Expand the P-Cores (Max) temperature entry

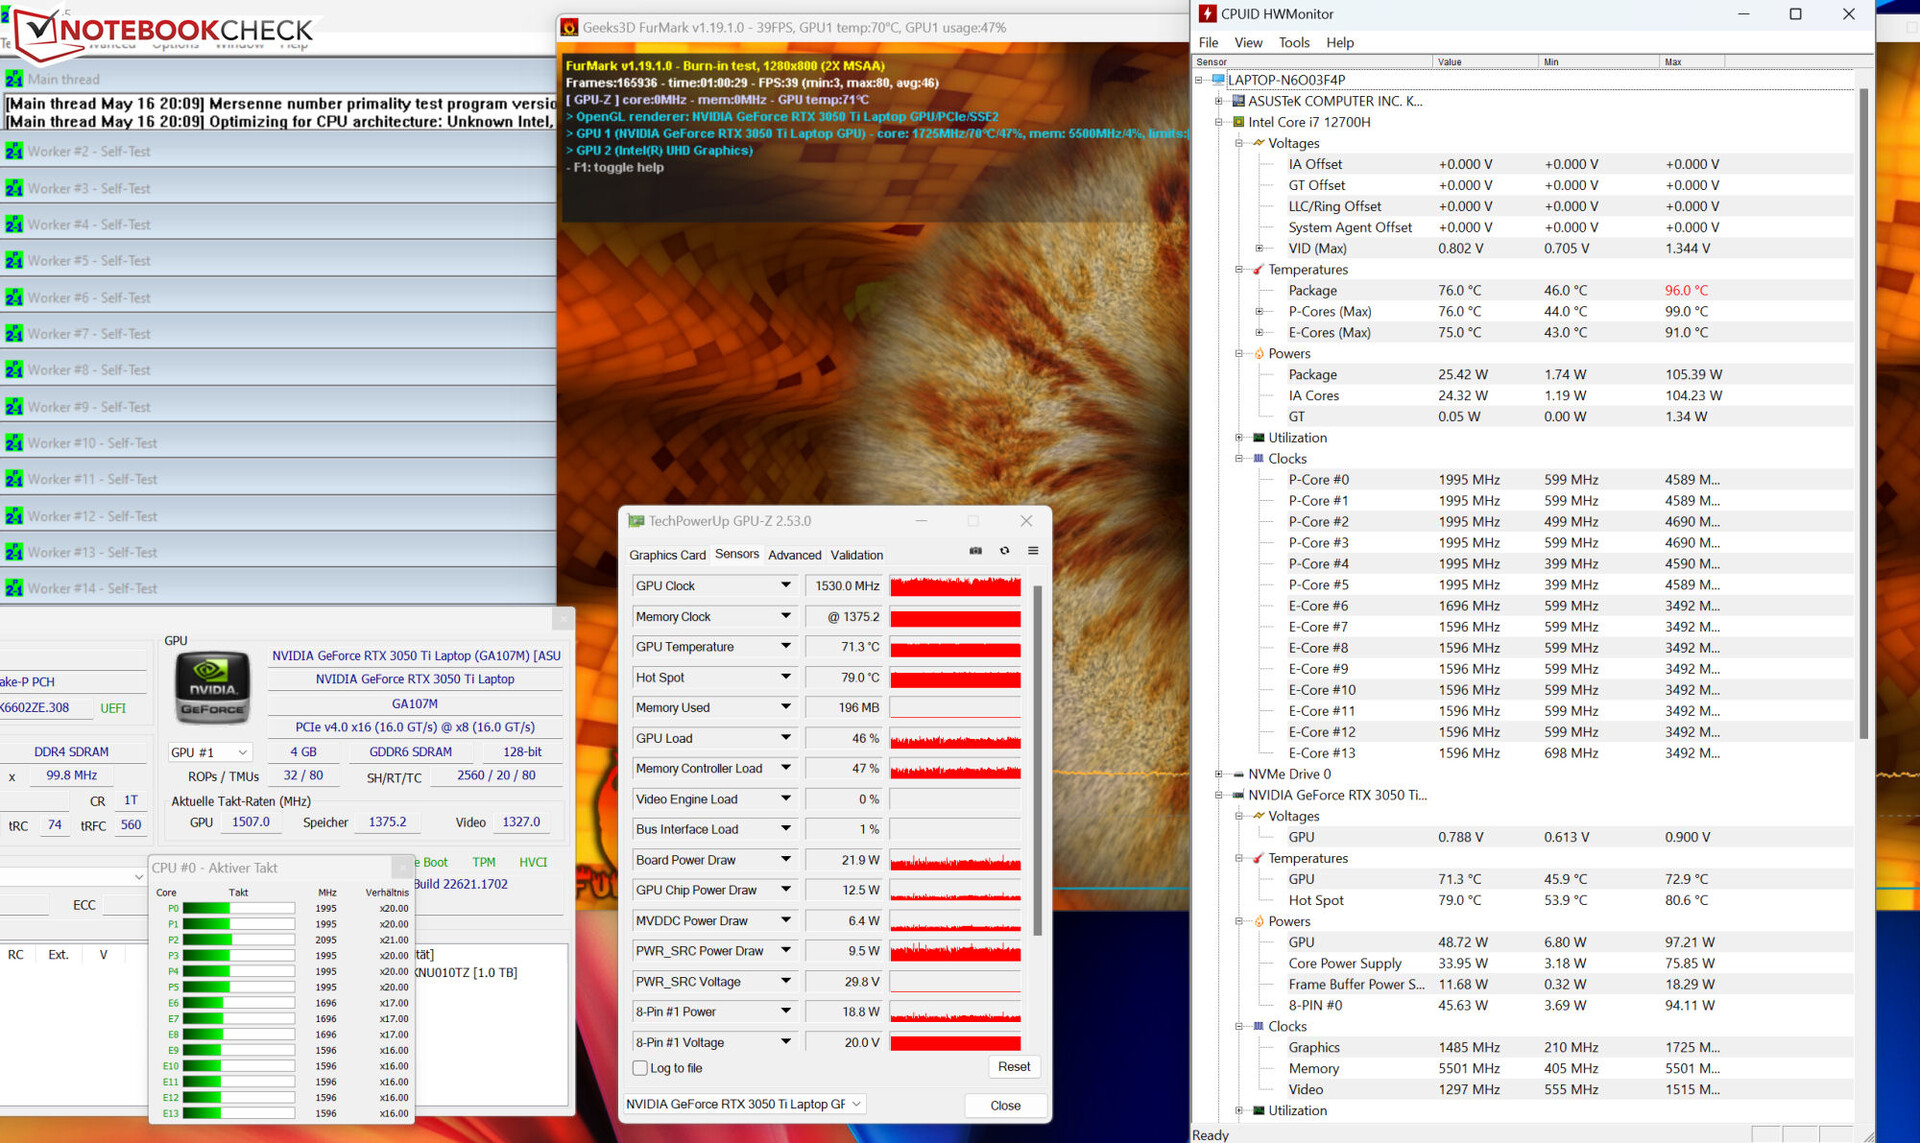click(1260, 311)
